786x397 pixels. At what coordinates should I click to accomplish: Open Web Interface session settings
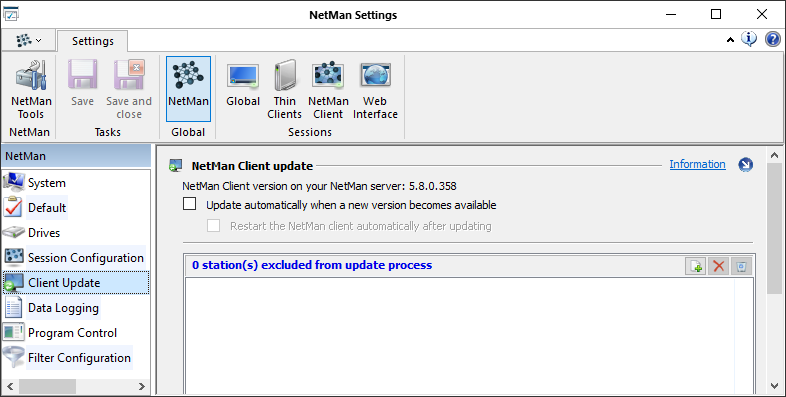(x=375, y=90)
